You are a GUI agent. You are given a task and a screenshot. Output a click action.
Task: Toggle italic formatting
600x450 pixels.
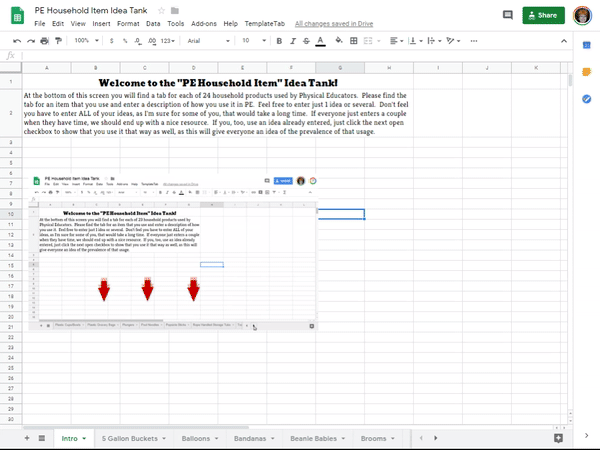click(293, 41)
